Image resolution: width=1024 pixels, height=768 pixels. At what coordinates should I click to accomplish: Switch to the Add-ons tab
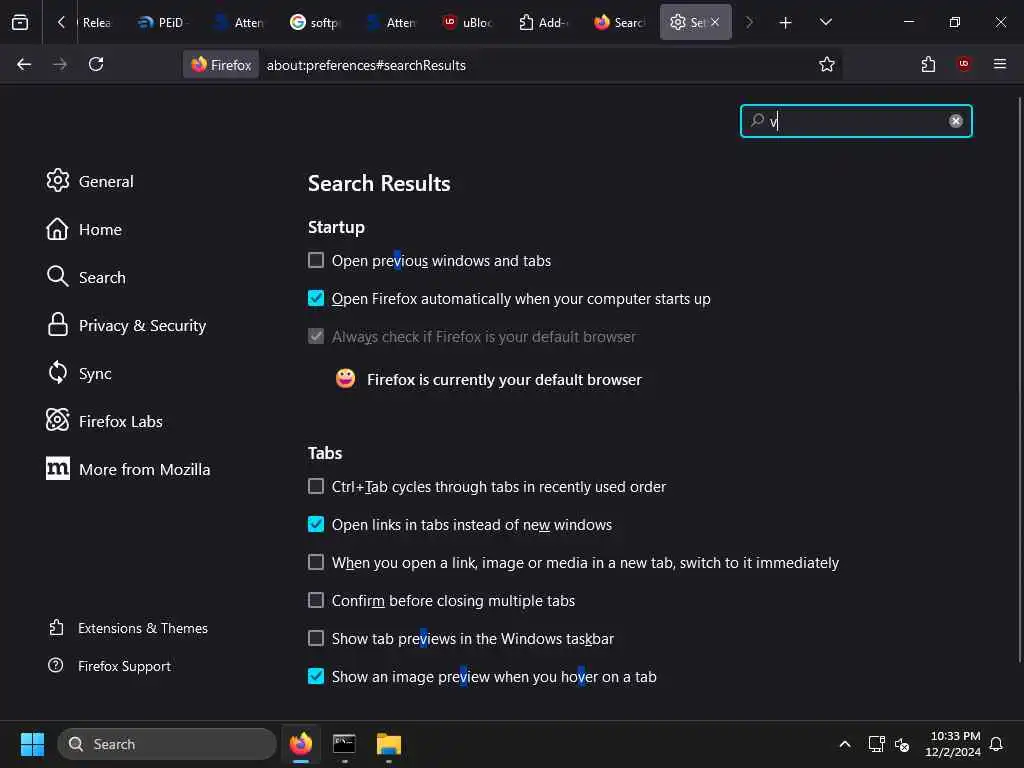543,23
